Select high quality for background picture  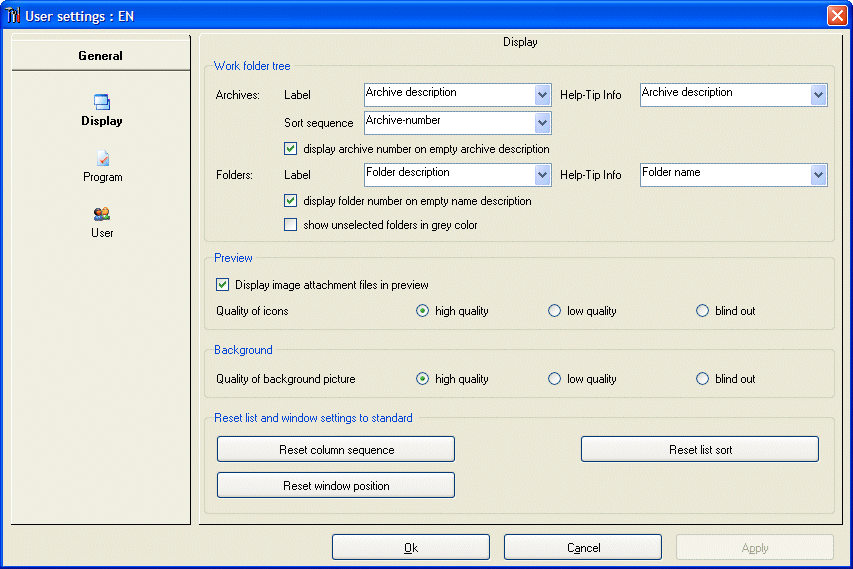422,379
